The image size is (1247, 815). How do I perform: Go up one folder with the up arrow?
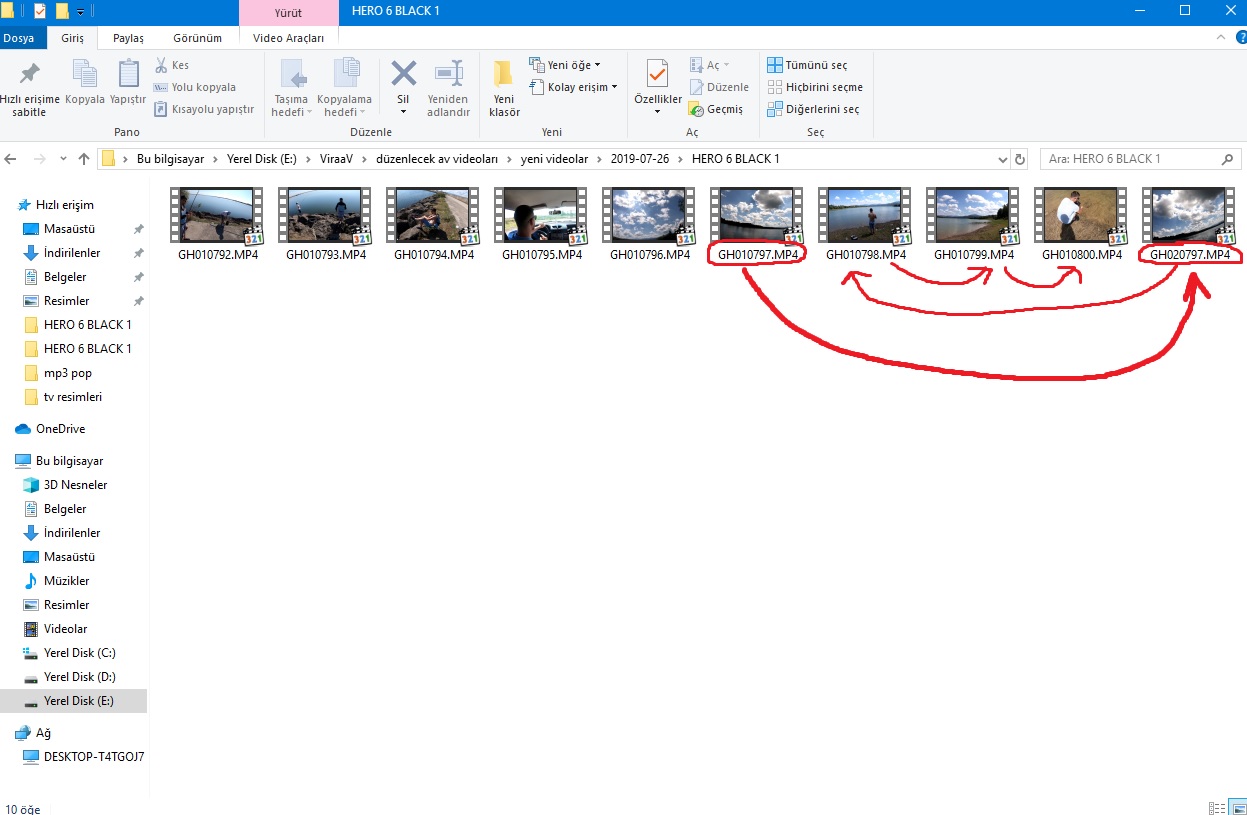pos(84,159)
